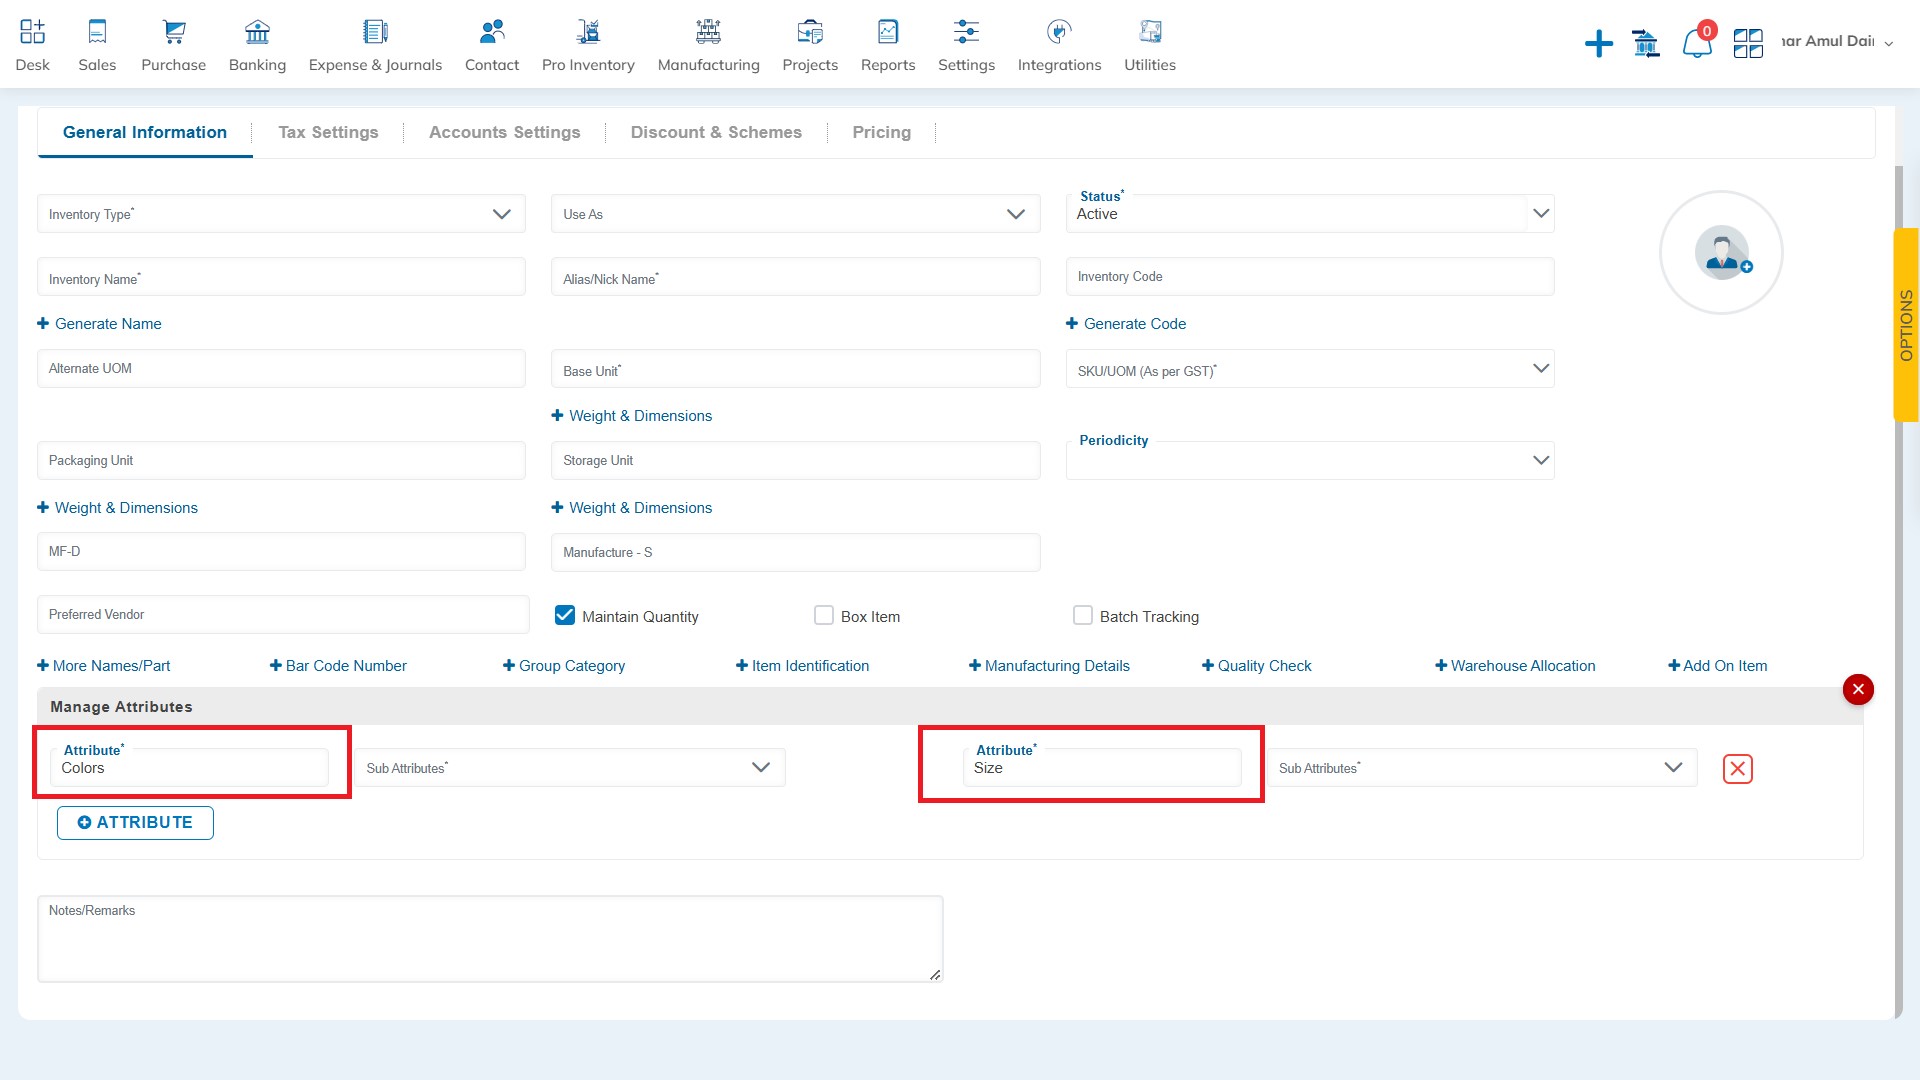1920x1080 pixels.
Task: Open the notifications bell icon
Action: click(1697, 43)
